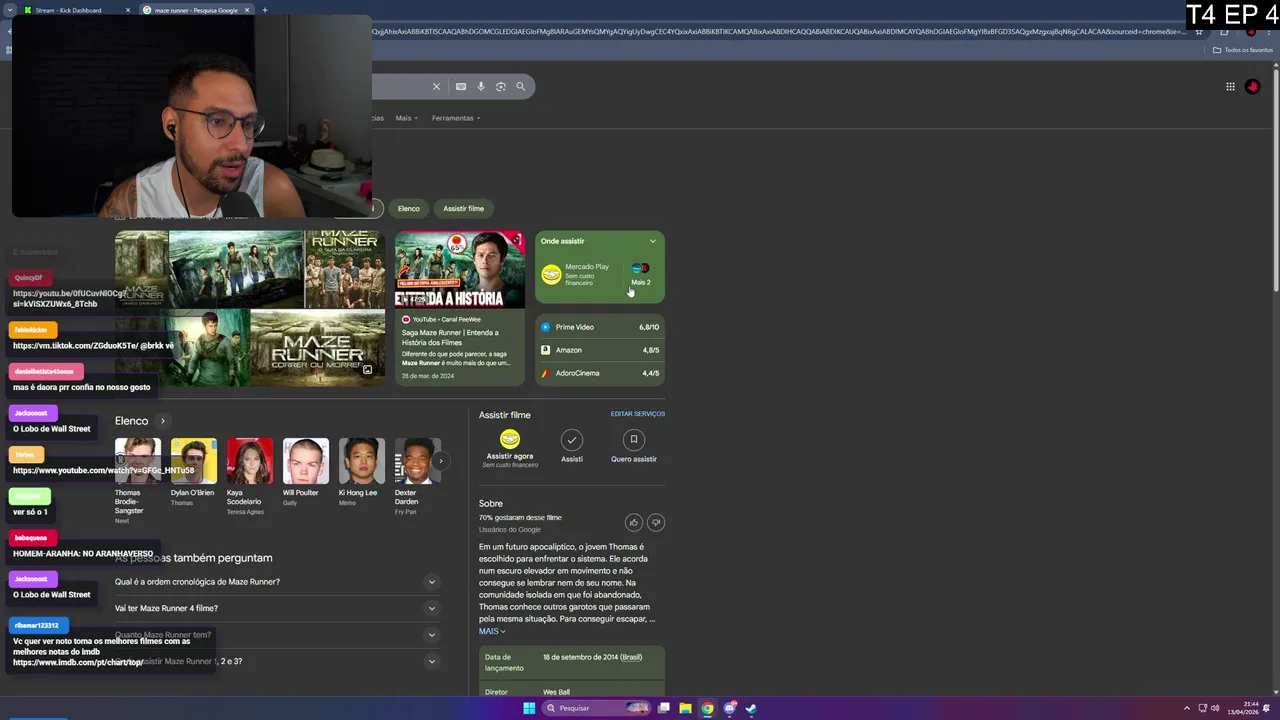The height and width of the screenshot is (720, 1280).
Task: Open Discord from the taskbar
Action: click(x=729, y=708)
